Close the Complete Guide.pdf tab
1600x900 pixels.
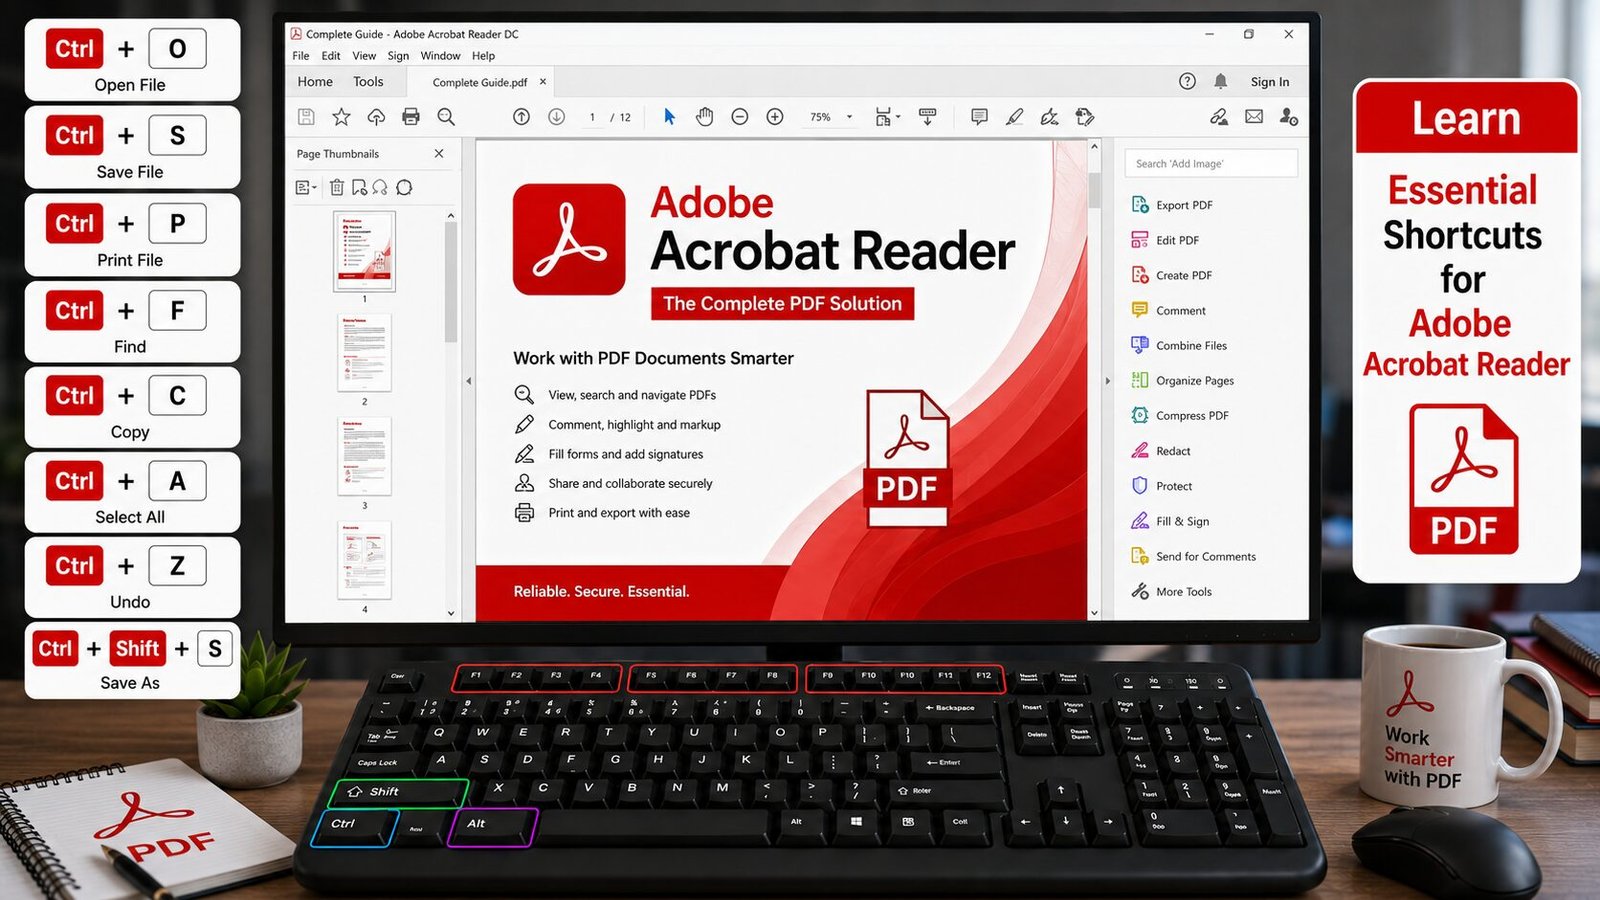tap(543, 82)
